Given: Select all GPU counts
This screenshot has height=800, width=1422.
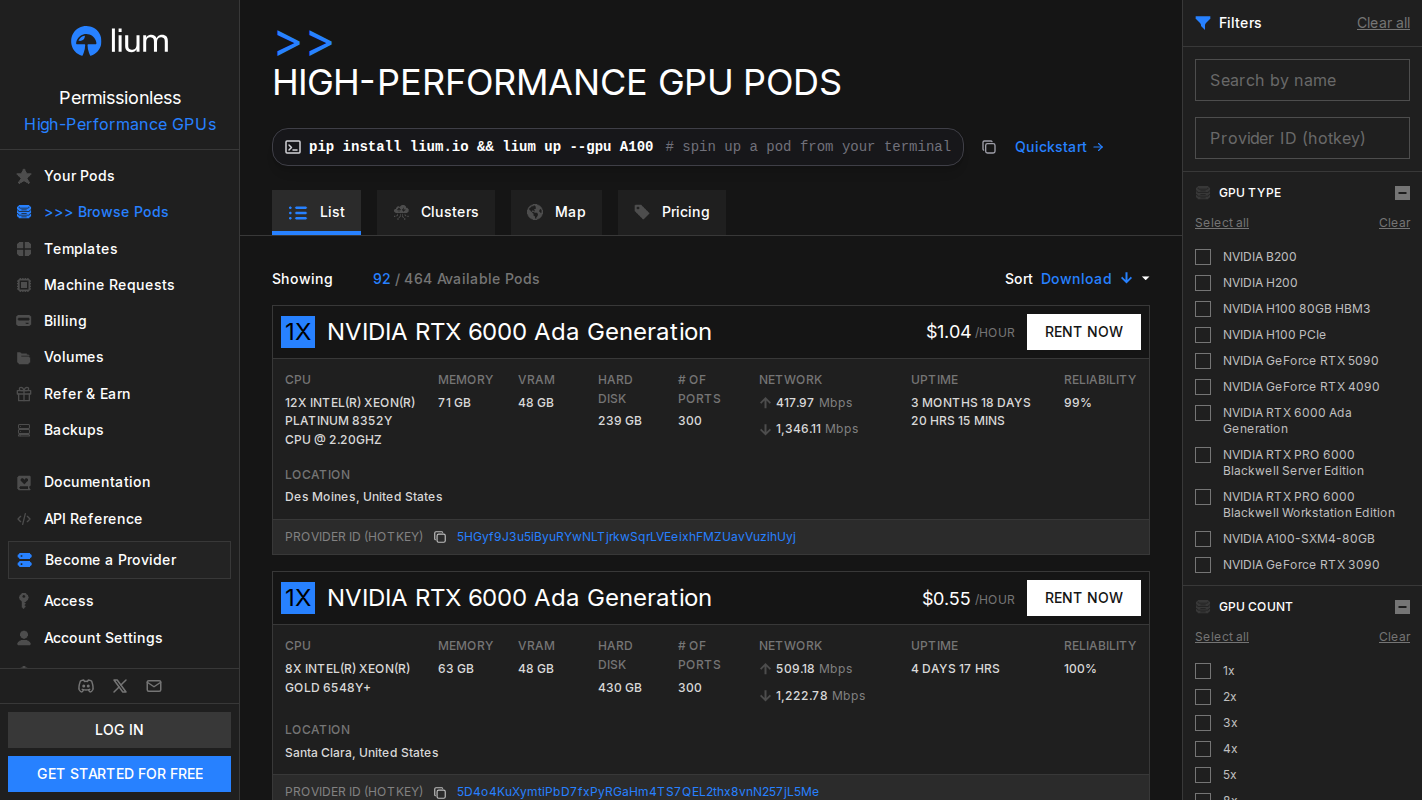Looking at the screenshot, I should pos(1222,637).
